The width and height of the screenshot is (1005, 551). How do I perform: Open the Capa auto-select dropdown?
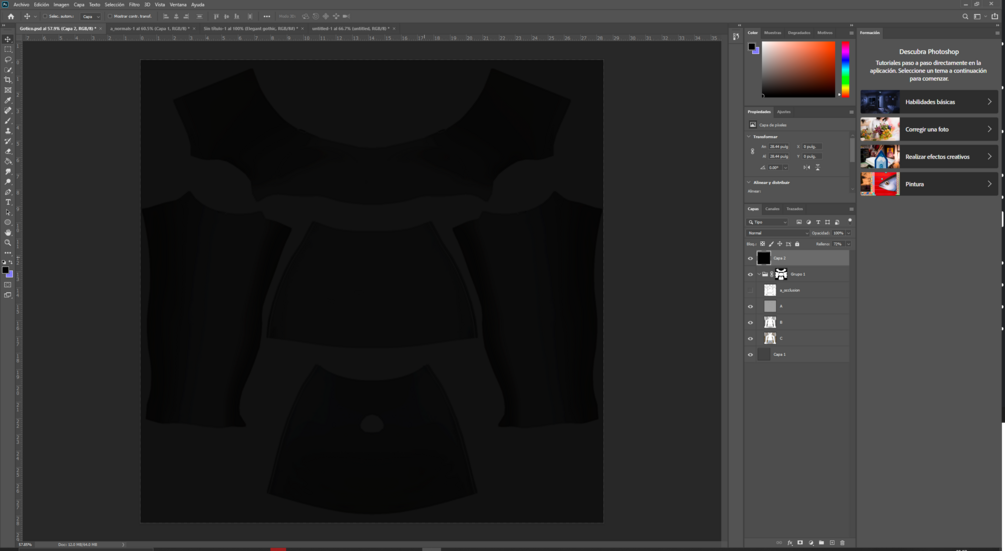tap(90, 17)
